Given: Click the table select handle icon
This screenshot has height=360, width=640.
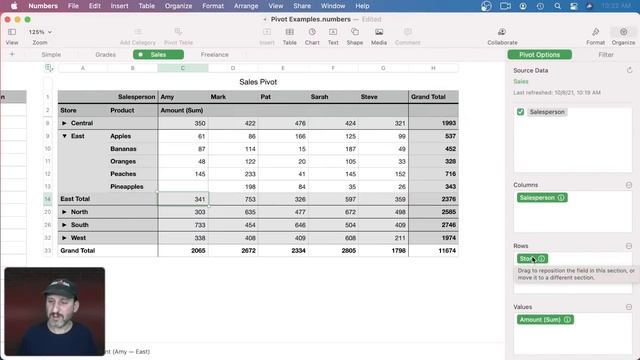Looking at the screenshot, I should (49, 68).
